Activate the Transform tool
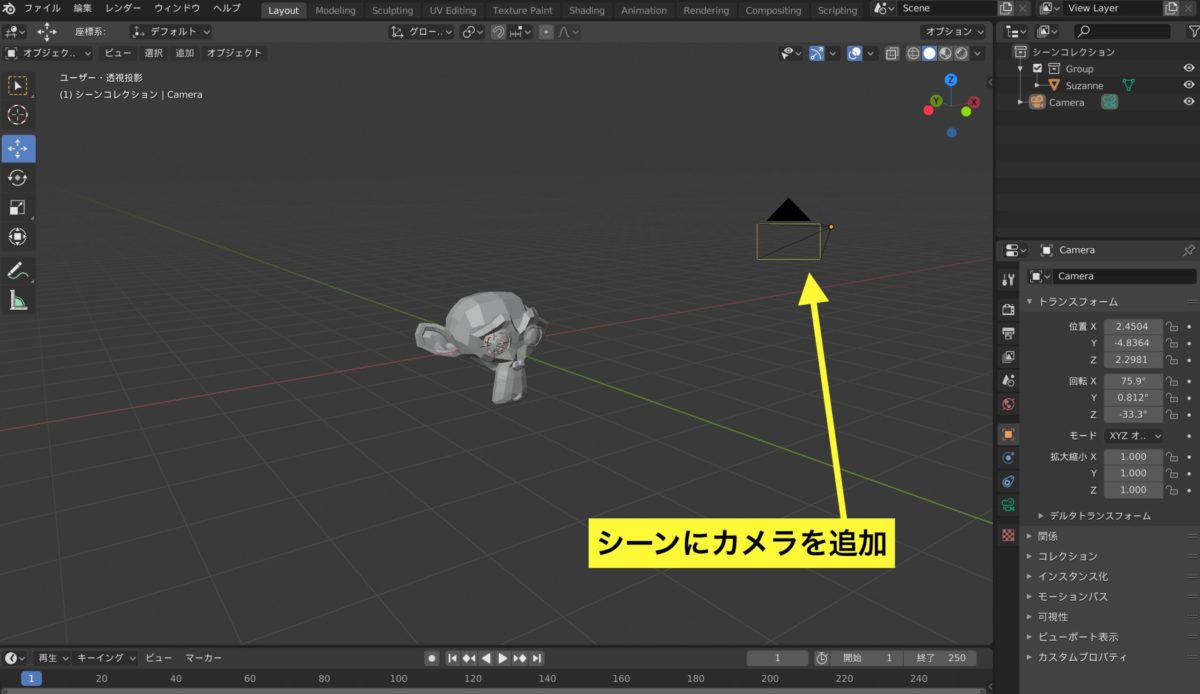Viewport: 1200px width, 694px height. point(18,236)
